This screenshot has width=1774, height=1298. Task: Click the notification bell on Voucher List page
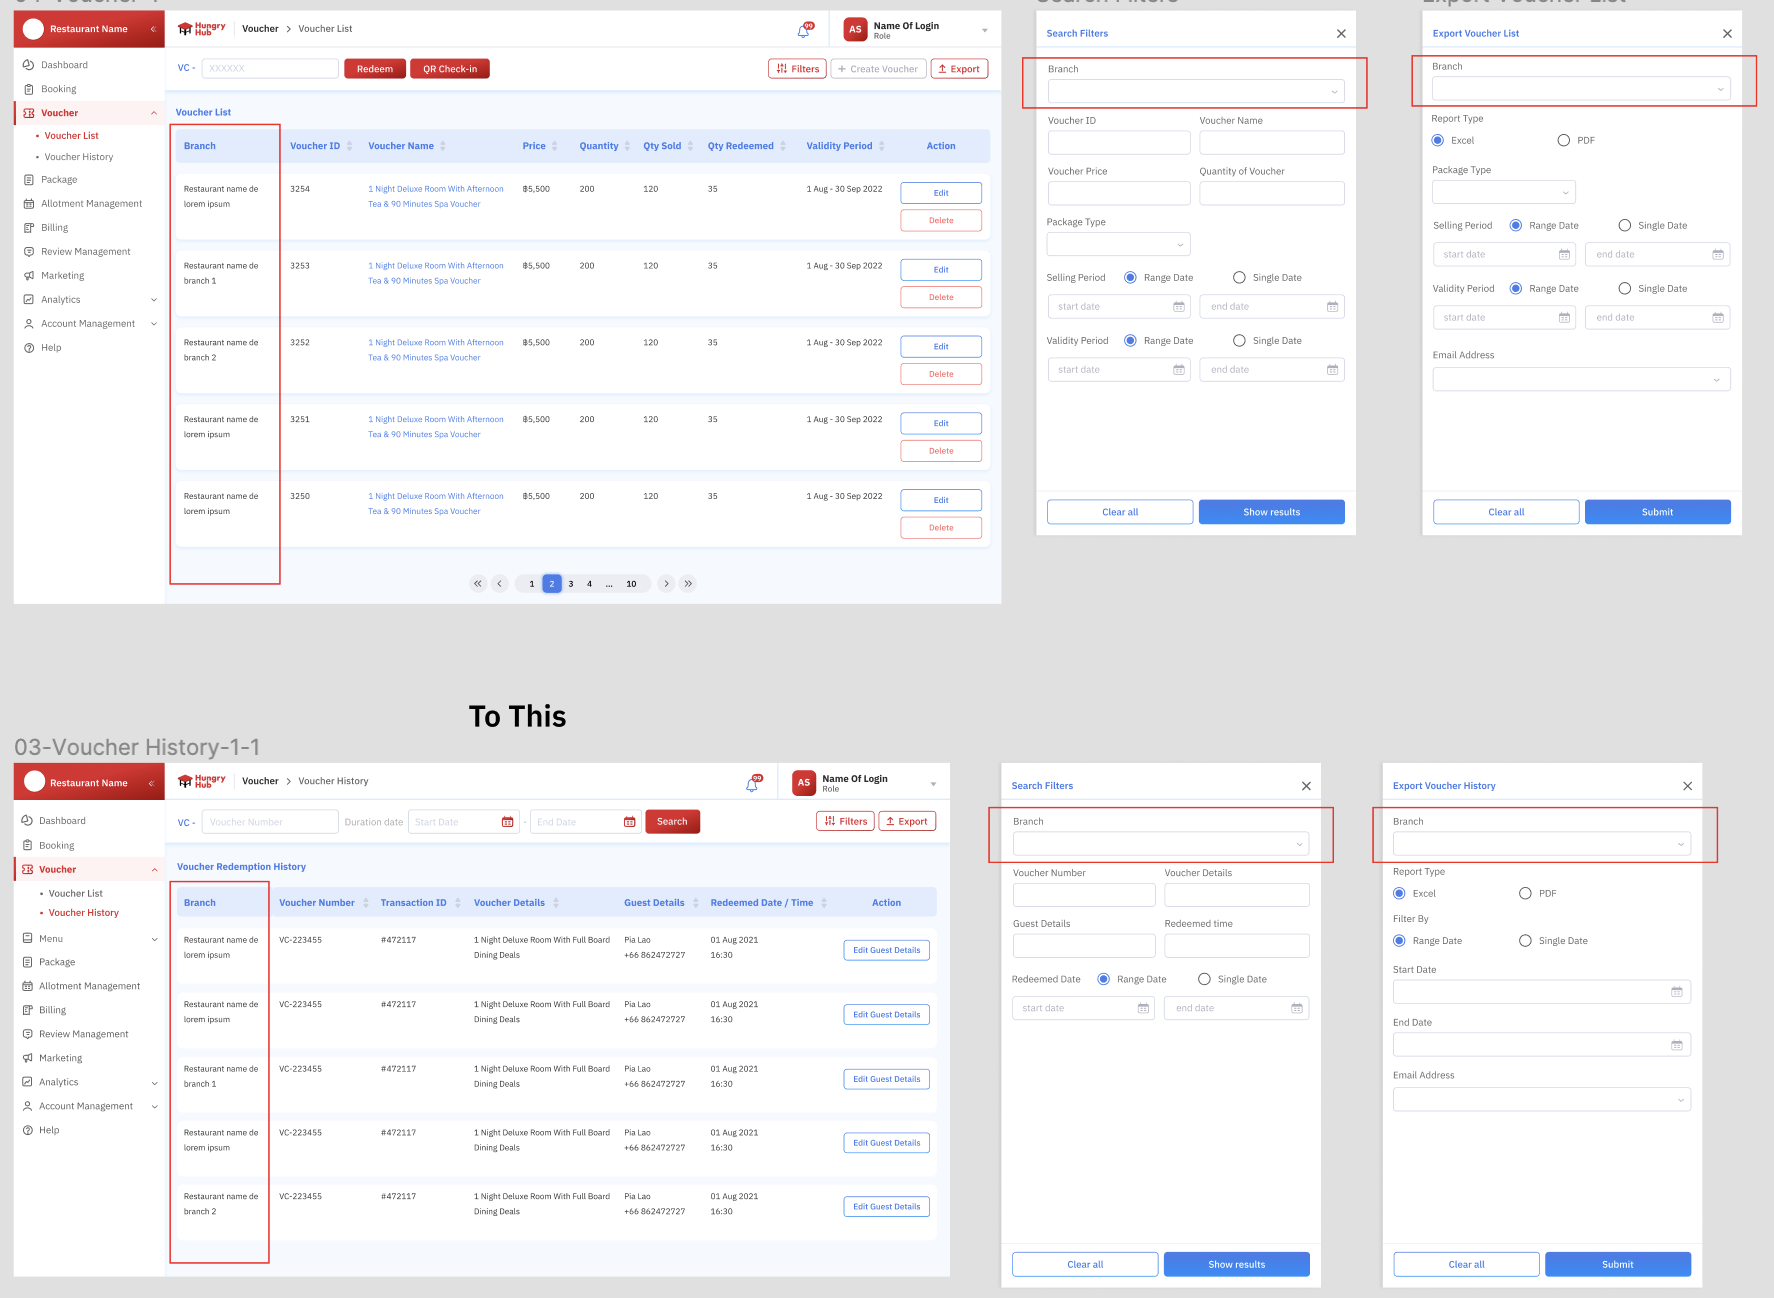click(x=803, y=31)
